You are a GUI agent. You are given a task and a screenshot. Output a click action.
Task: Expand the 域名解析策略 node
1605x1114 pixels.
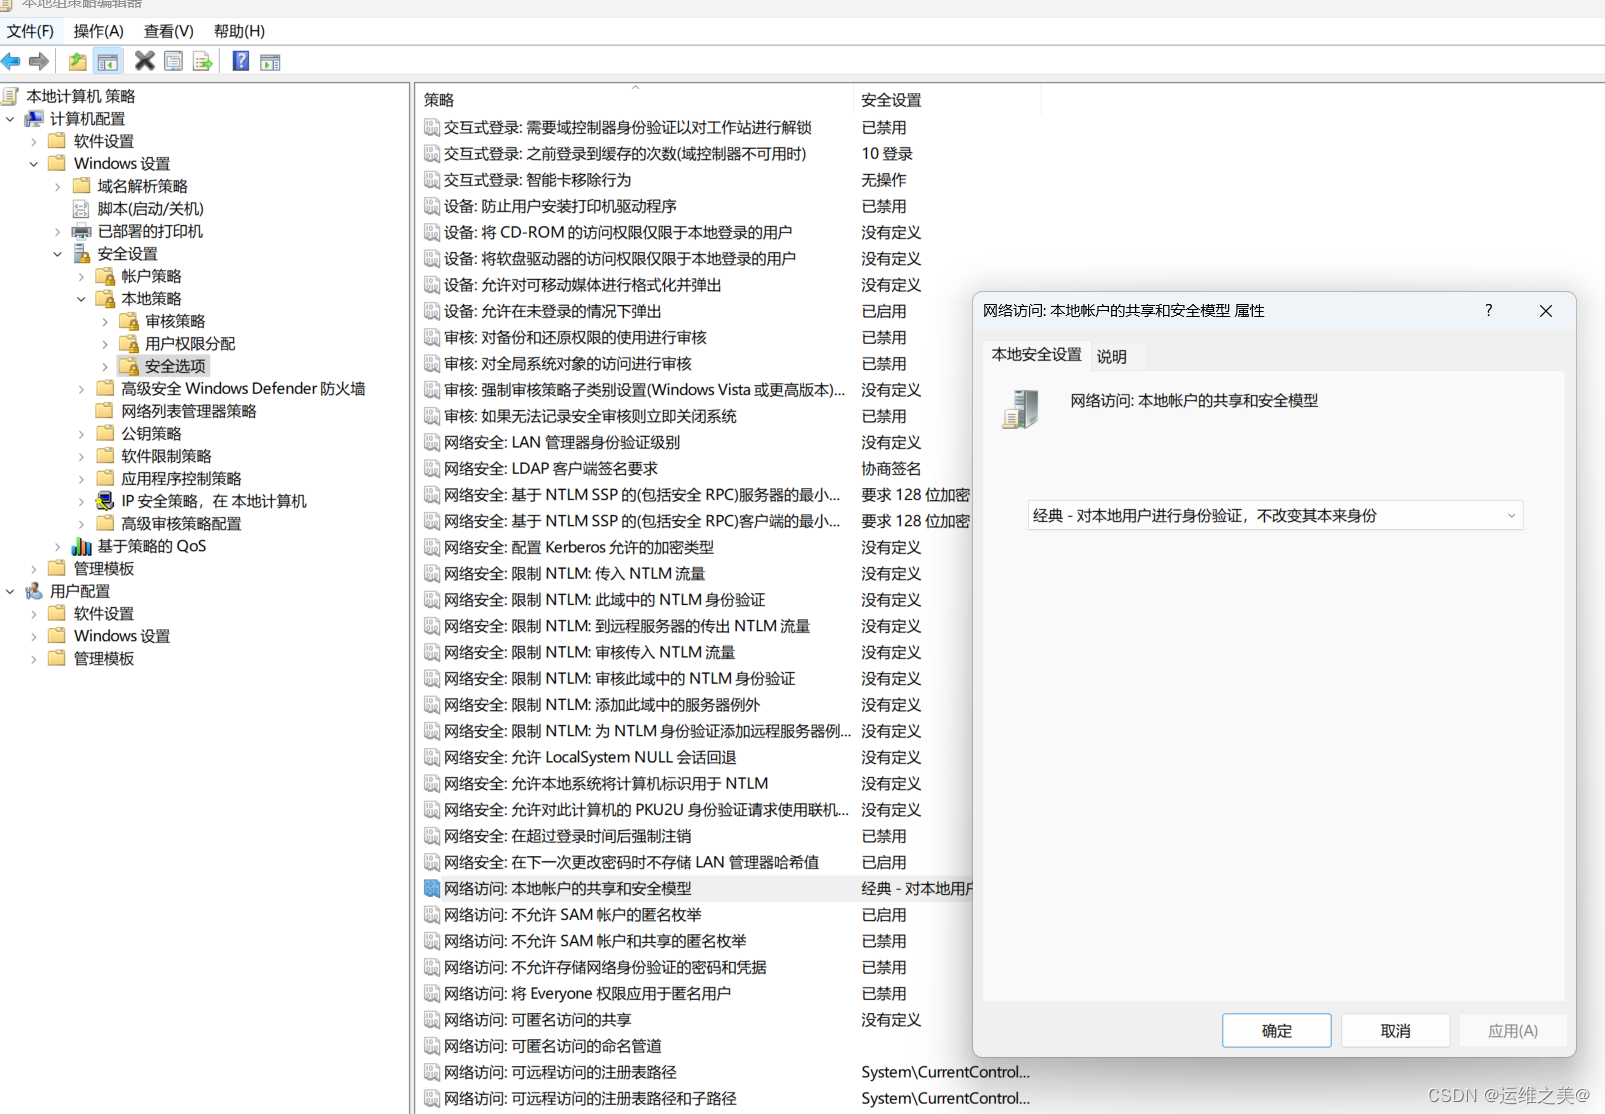pos(58,187)
